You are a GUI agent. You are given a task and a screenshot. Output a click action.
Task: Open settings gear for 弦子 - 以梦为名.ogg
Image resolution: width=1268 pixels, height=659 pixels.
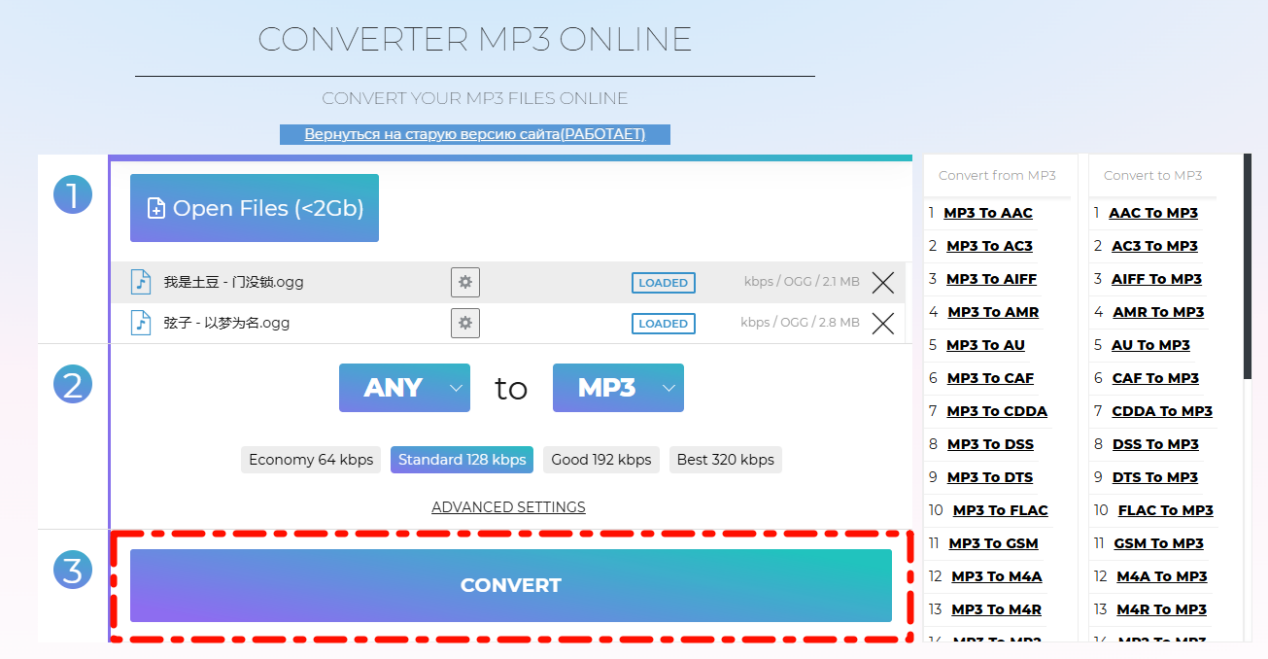tap(465, 323)
